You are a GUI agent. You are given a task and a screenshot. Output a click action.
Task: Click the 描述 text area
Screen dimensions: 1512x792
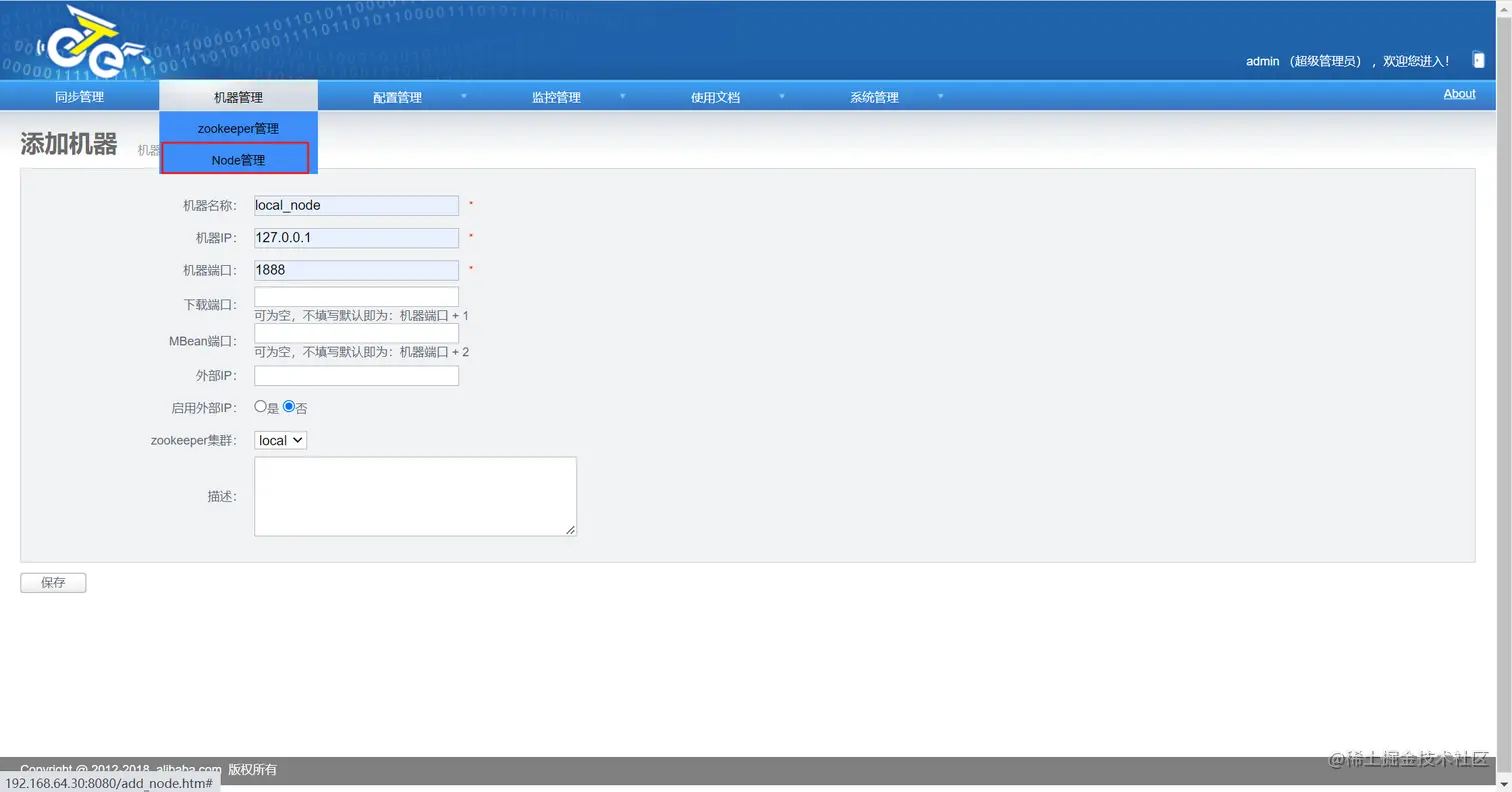pos(415,496)
